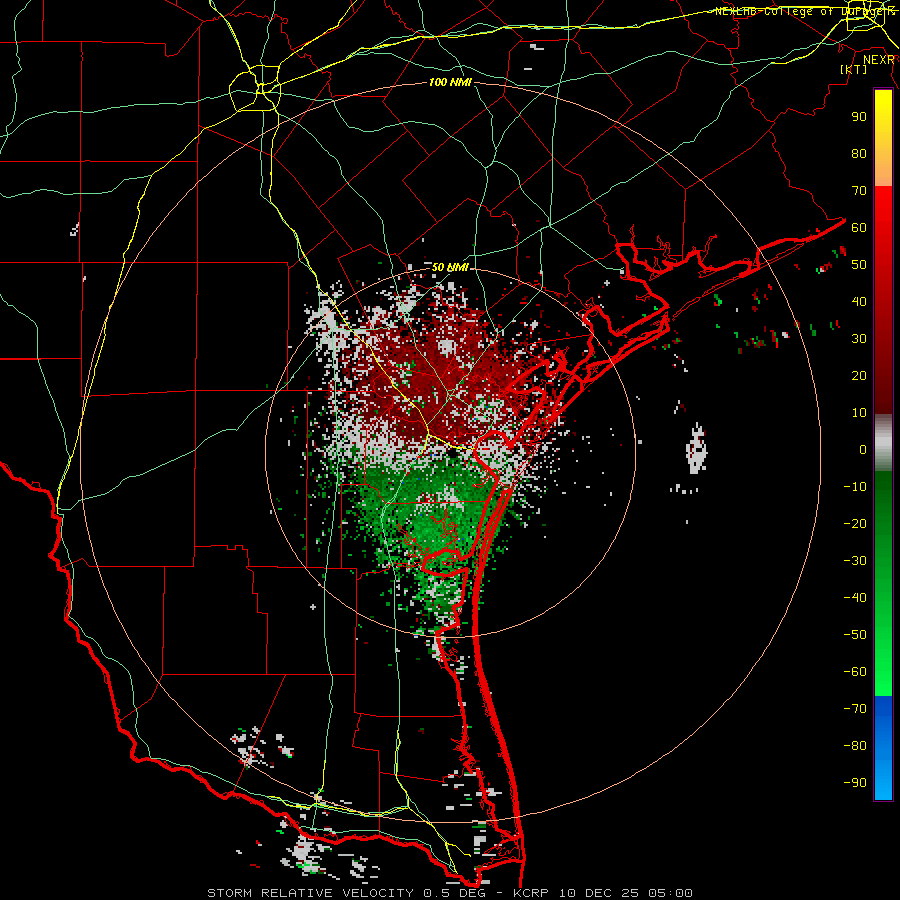Select the 0 value on the velocity scale

tap(863, 449)
